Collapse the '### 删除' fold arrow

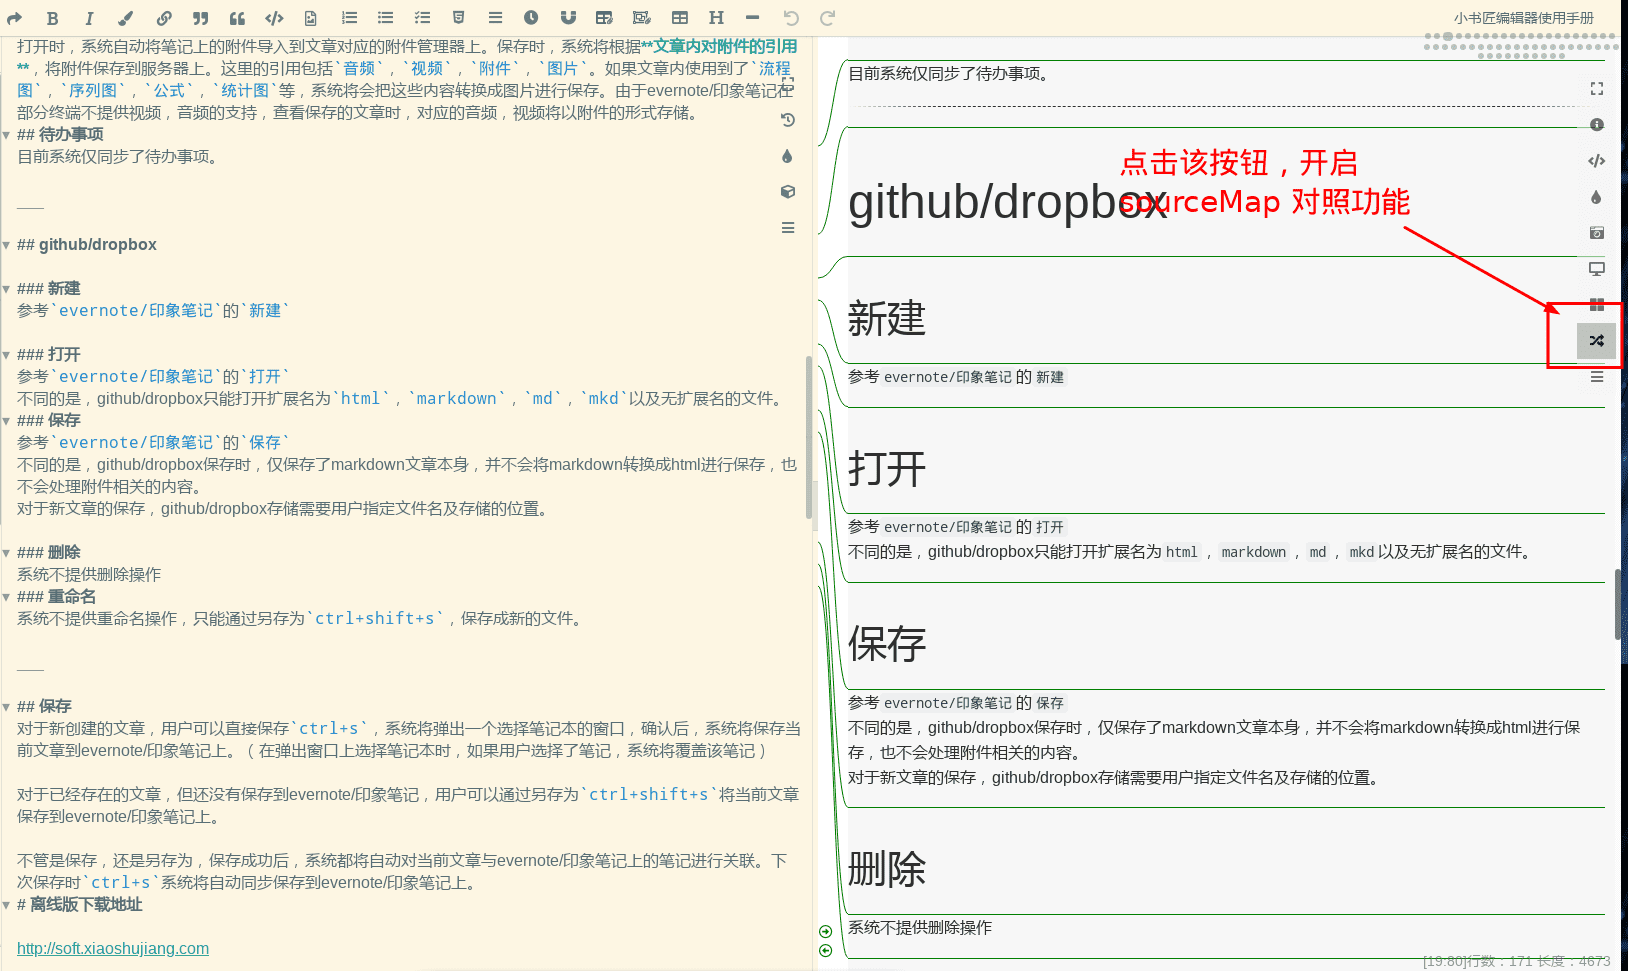tap(6, 553)
